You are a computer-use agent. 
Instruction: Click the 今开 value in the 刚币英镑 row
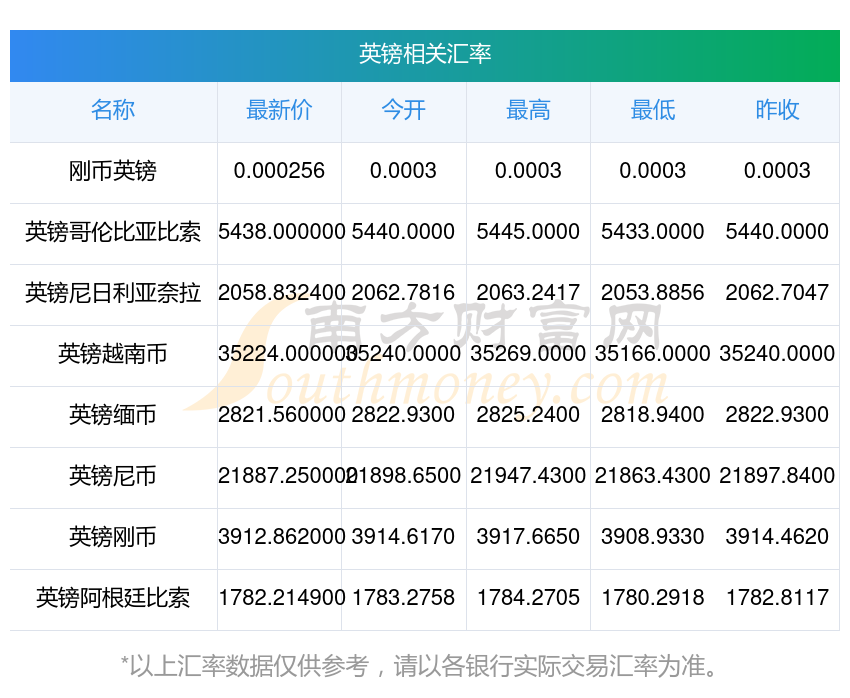point(403,171)
